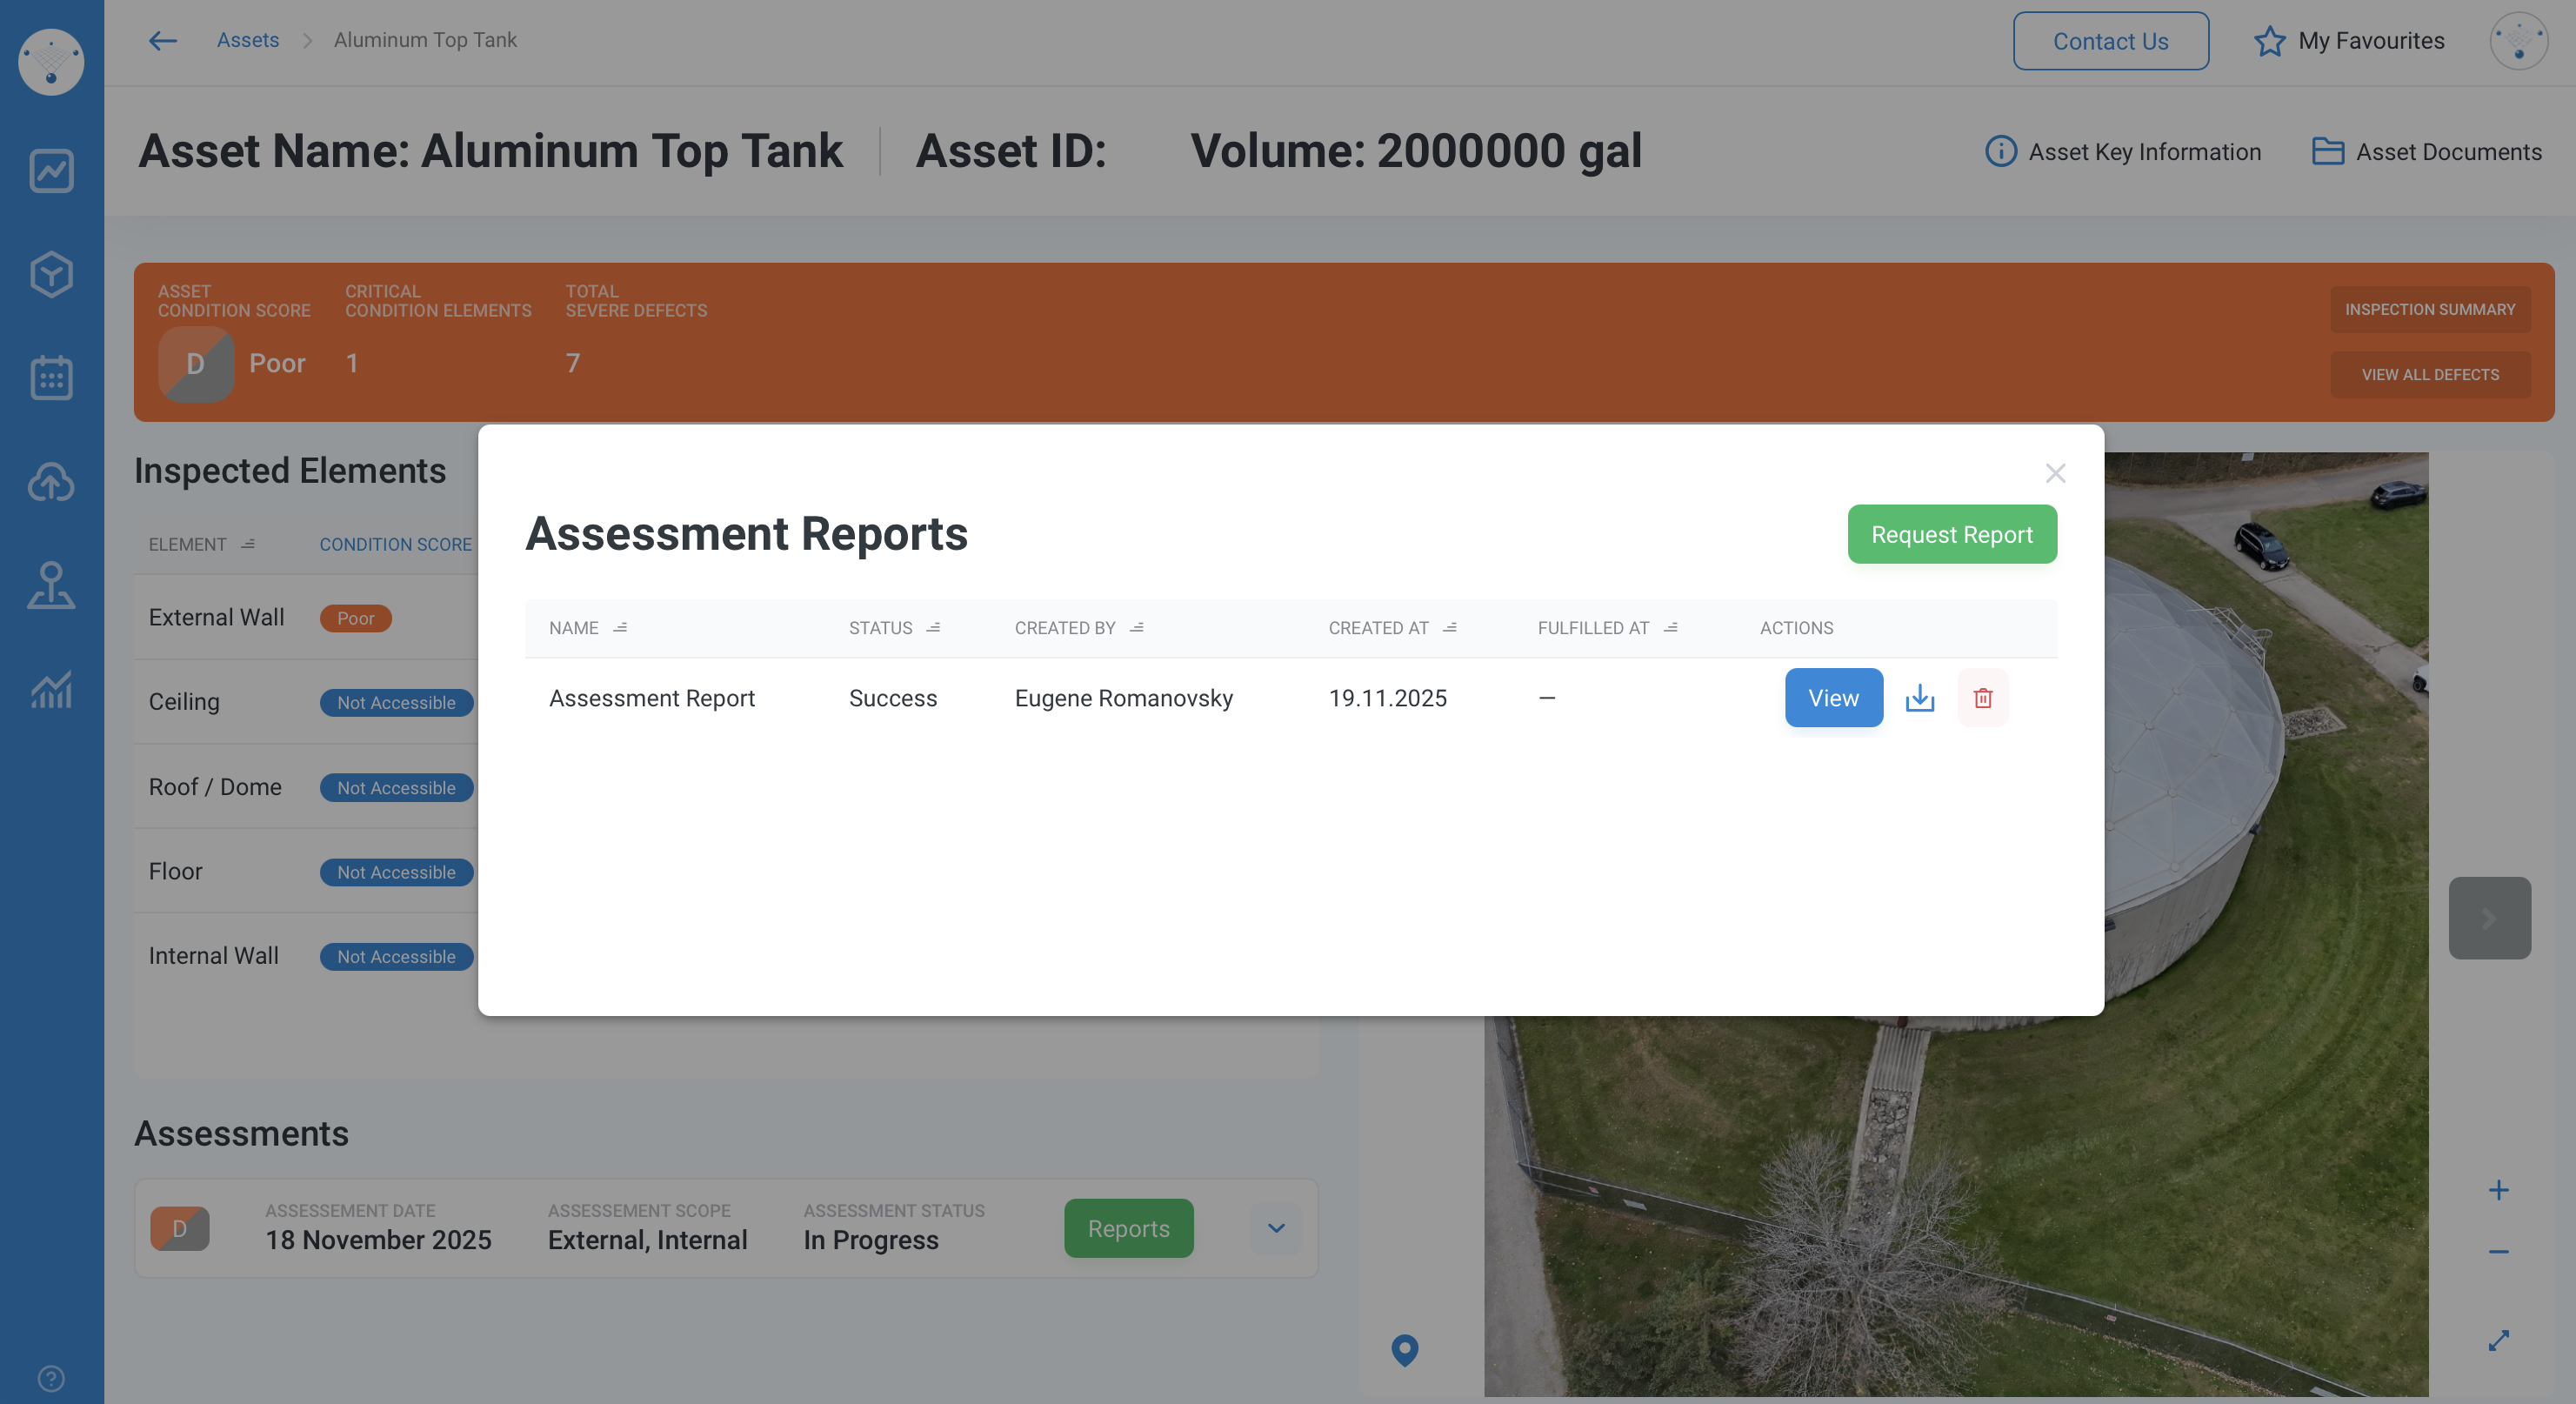Zoom in the image with plus
2576x1404 pixels.
point(2497,1190)
